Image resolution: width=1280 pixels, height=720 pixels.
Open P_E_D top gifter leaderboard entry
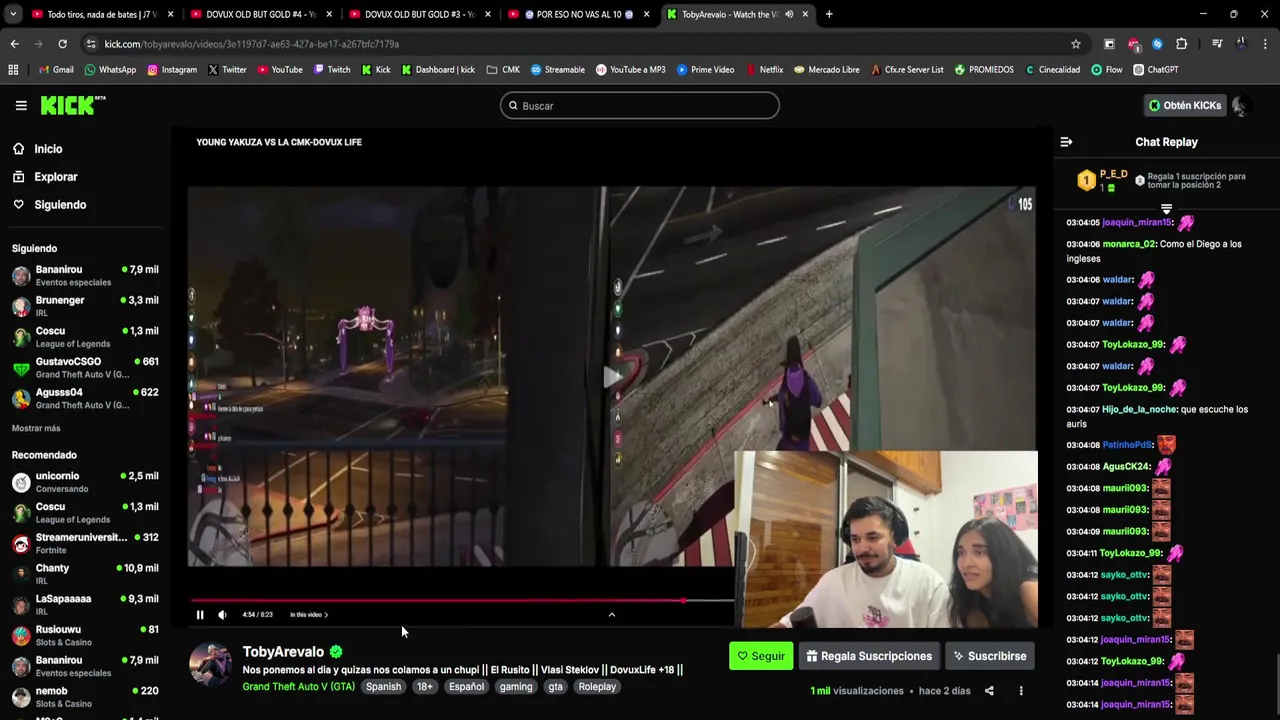pos(1103,180)
